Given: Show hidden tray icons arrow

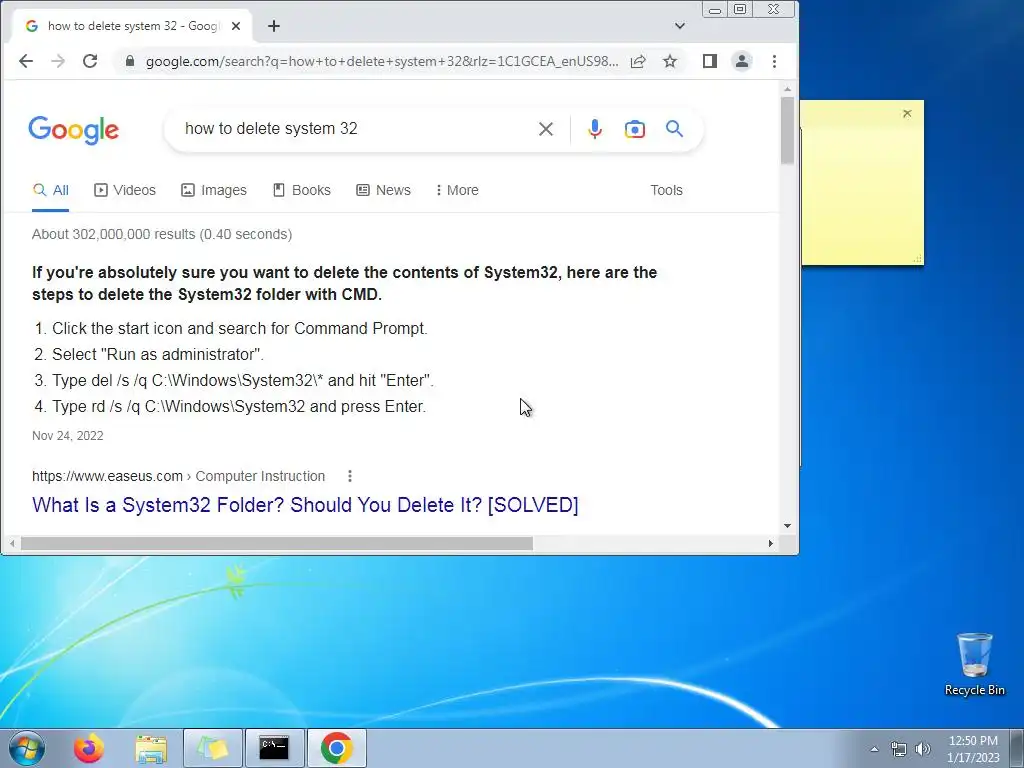Looking at the screenshot, I should [x=874, y=749].
